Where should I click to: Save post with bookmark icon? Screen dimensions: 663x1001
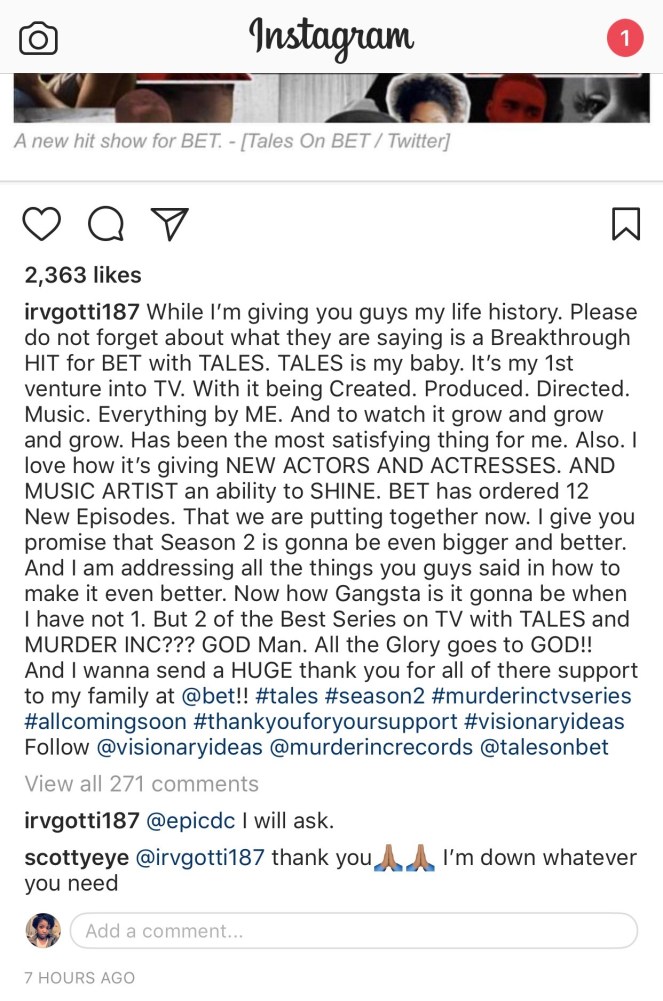coord(625,223)
